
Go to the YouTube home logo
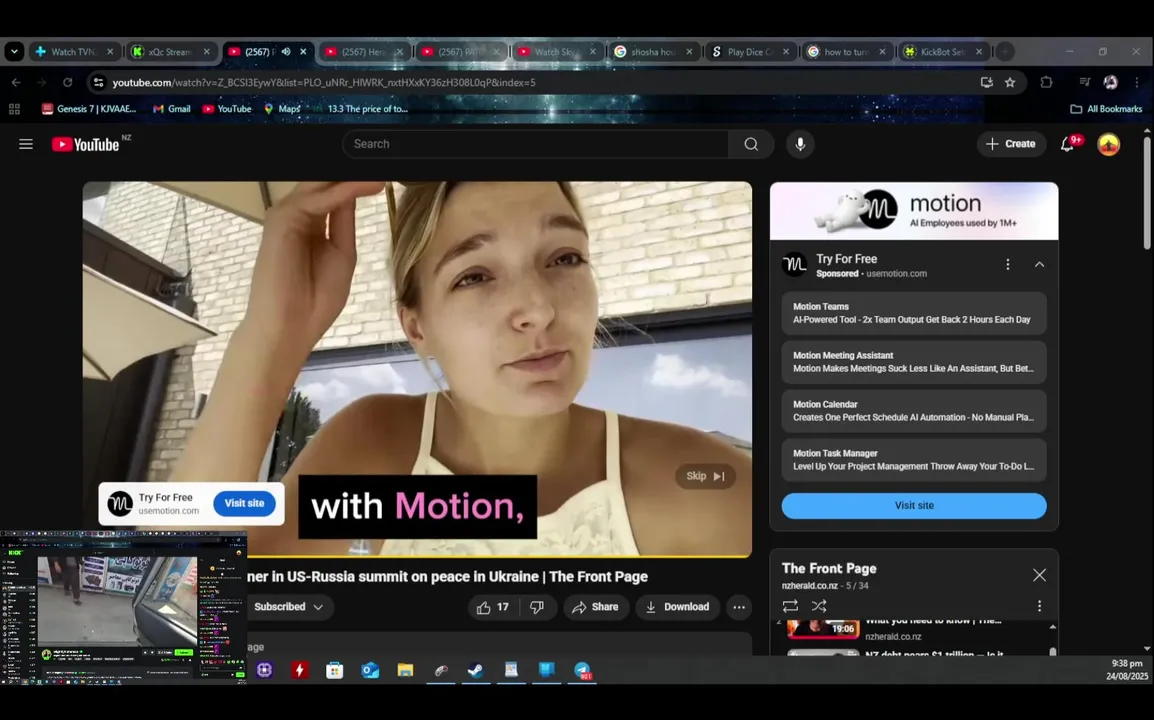[x=85, y=144]
